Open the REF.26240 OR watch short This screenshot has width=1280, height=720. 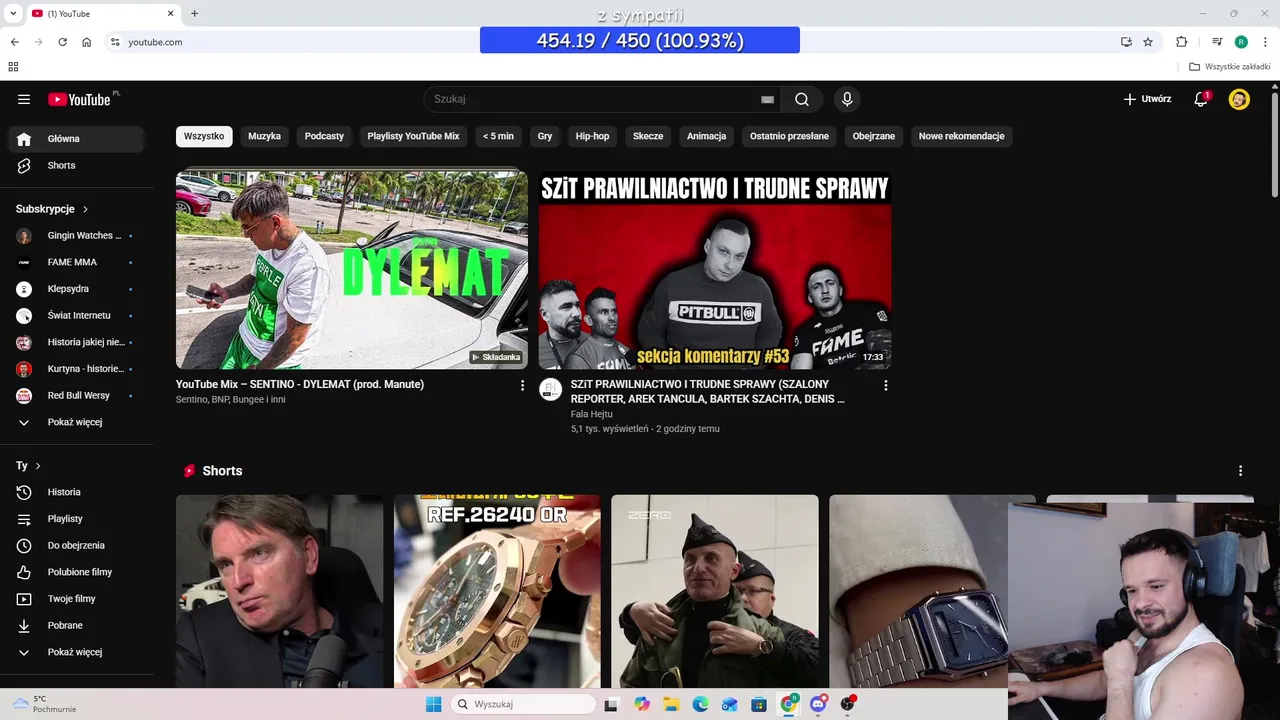click(497, 591)
